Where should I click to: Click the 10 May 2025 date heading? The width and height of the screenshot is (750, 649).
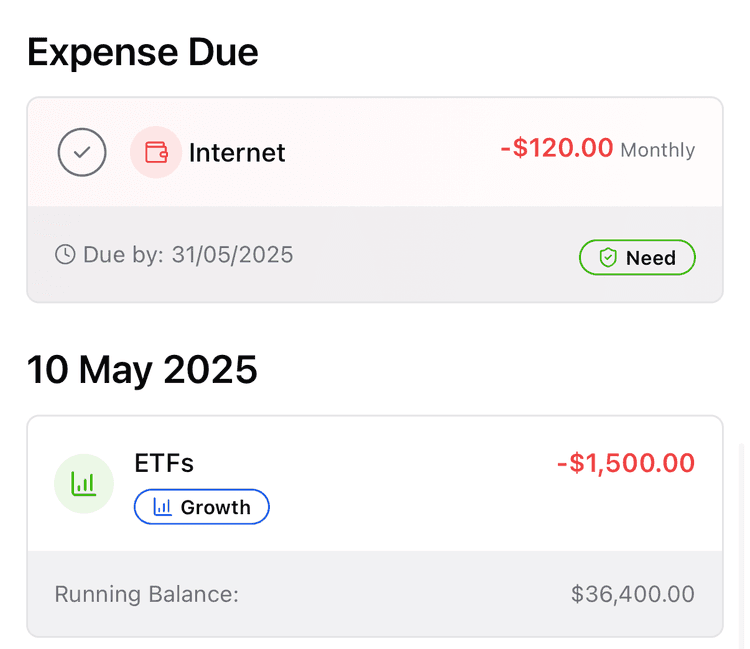click(142, 370)
